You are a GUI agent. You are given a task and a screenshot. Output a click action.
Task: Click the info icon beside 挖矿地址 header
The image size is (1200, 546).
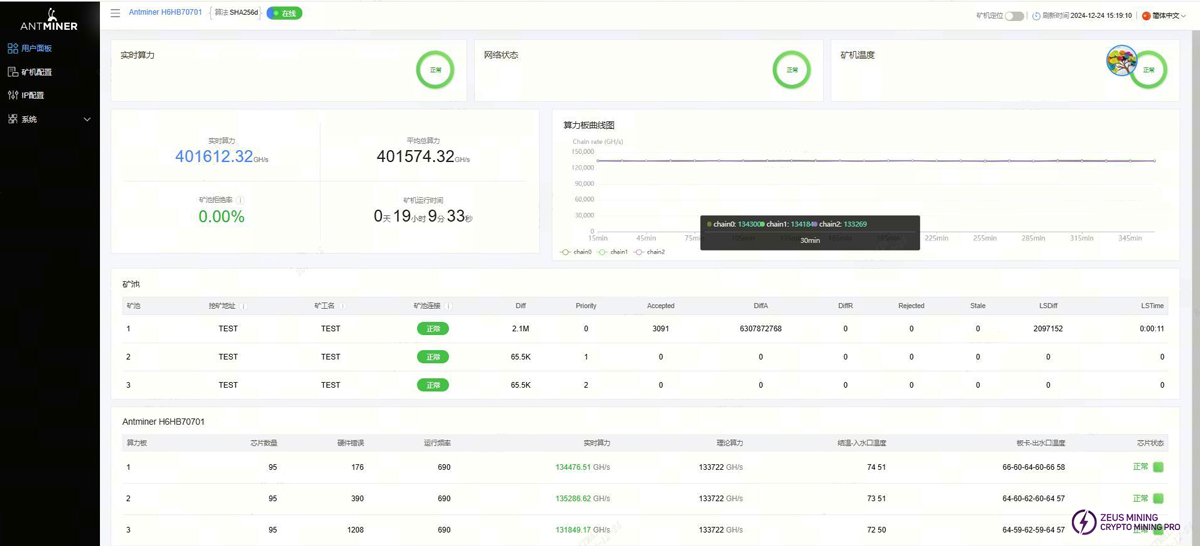point(244,306)
